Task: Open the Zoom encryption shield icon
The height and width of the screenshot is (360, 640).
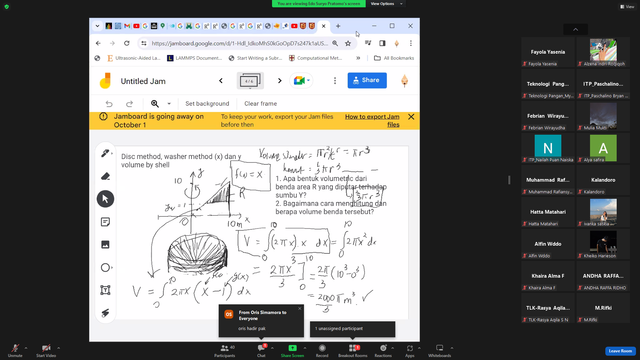Action: pos(7,7)
